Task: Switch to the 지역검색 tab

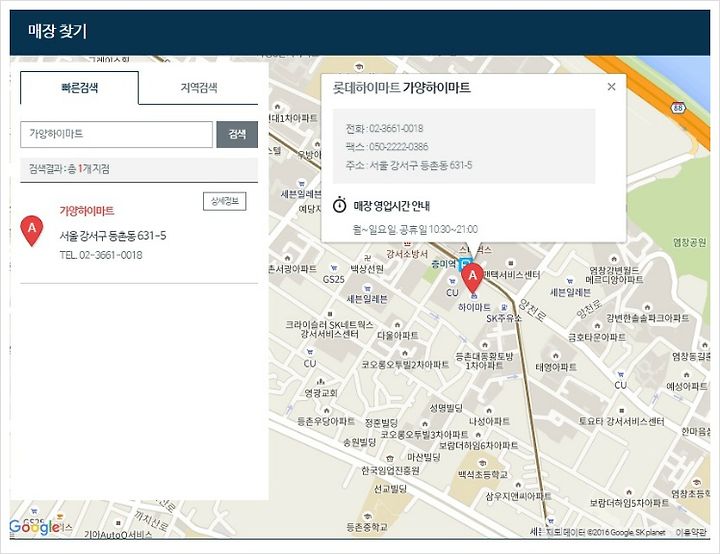Action: 198,88
